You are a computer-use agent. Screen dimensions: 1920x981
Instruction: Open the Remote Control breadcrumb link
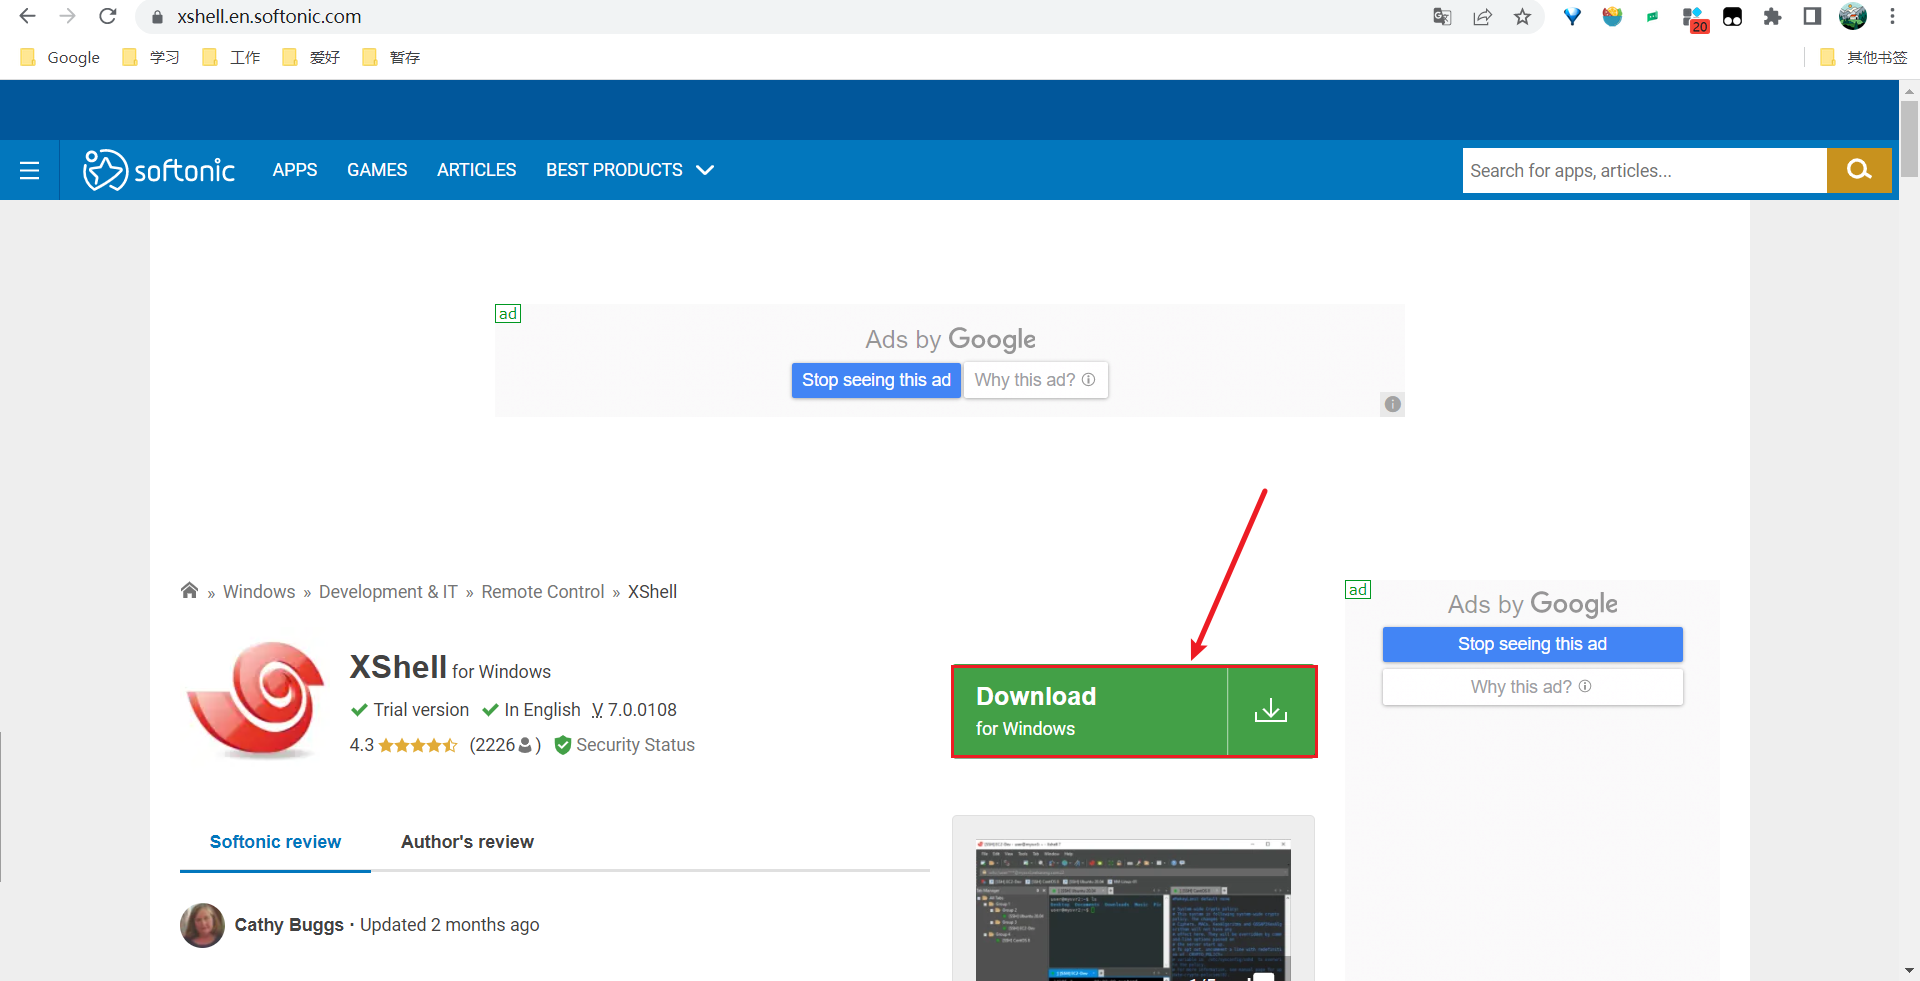pyautogui.click(x=543, y=592)
